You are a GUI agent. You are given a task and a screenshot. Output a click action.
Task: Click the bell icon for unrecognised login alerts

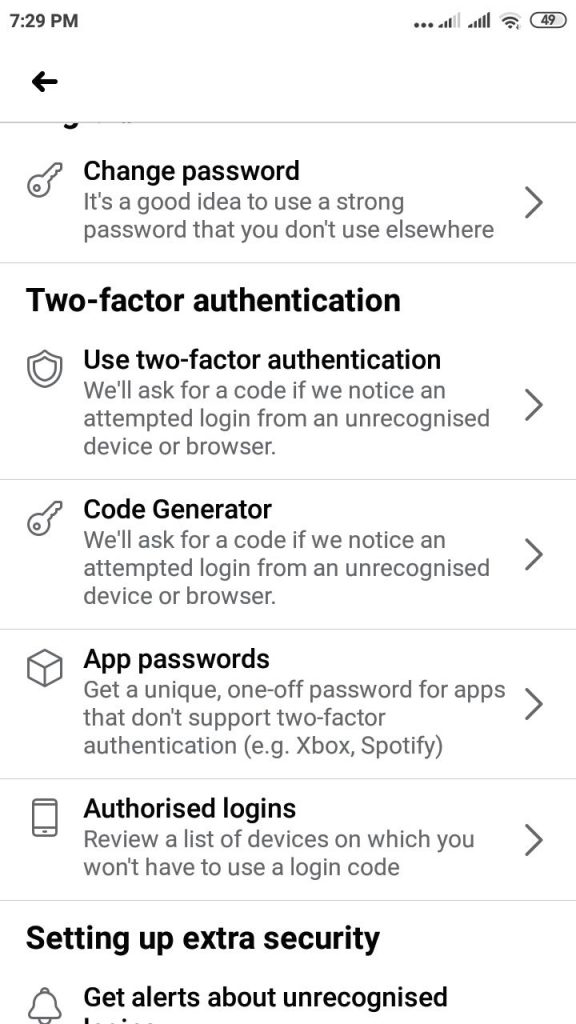pyautogui.click(x=44, y=1006)
